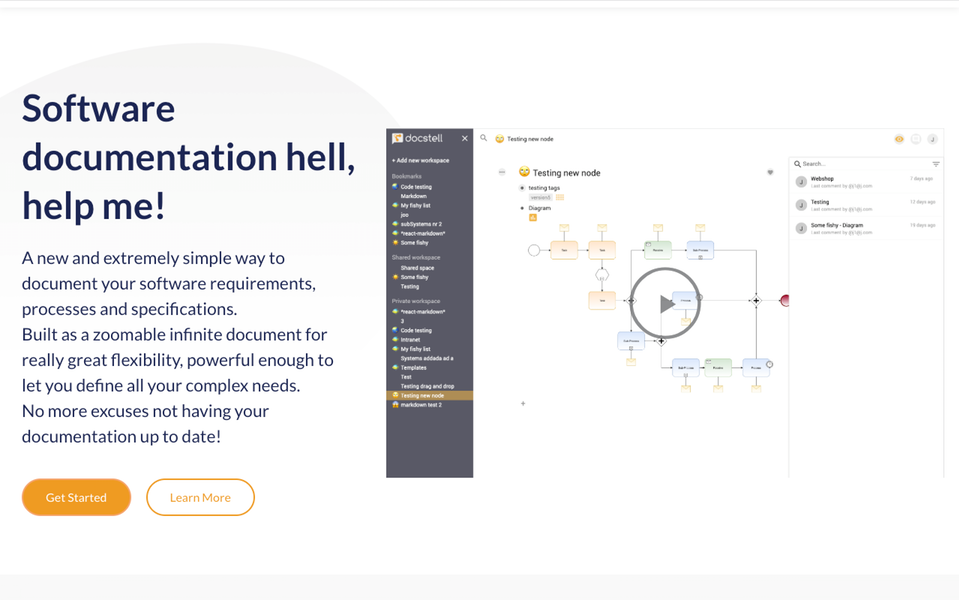959x600 pixels.
Task: Click the avatar icon on the Testing comment
Action: coord(800,205)
